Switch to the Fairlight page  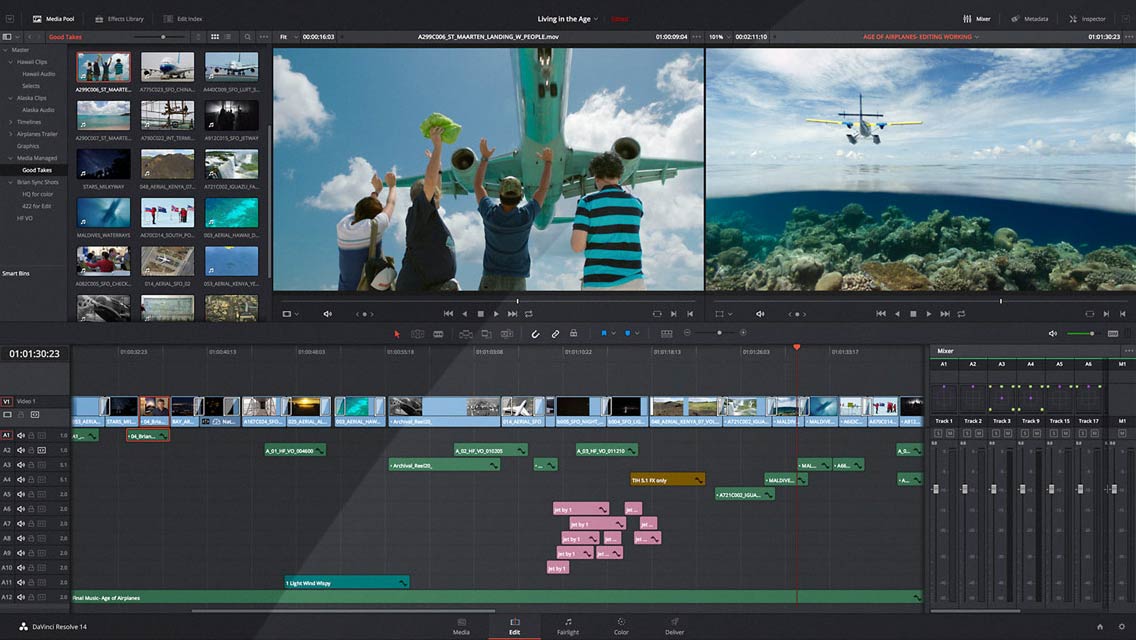(x=568, y=627)
